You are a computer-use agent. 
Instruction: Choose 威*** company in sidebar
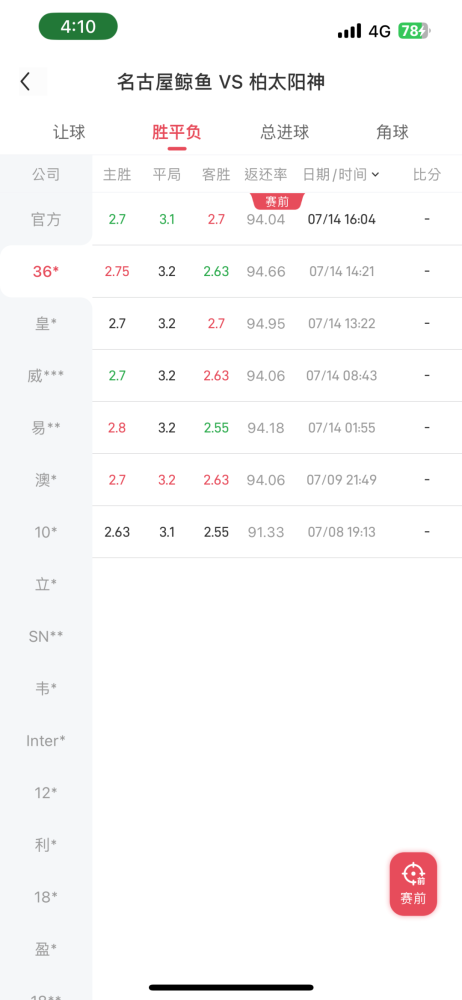46,376
